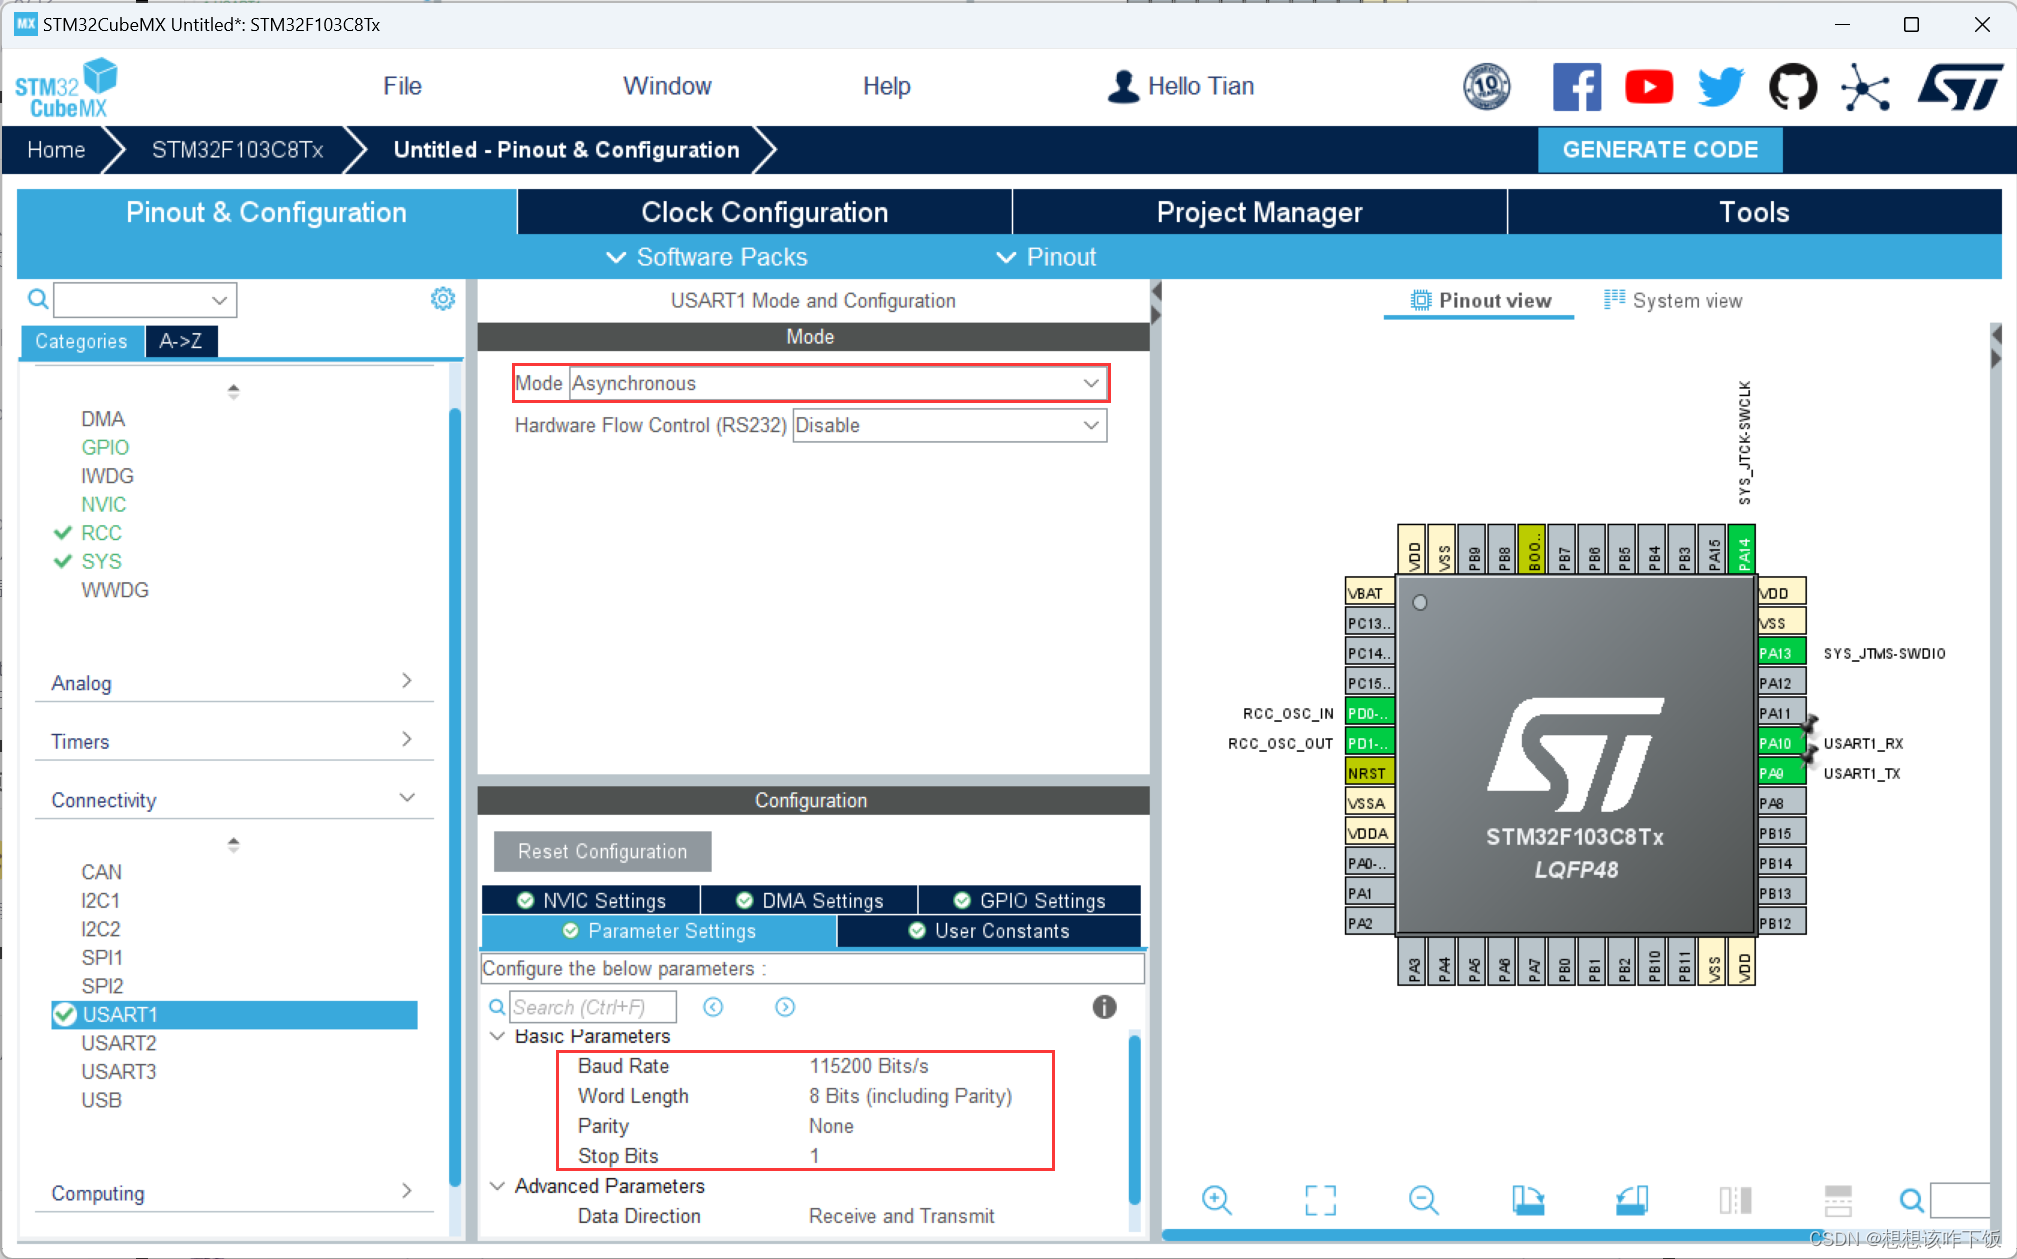This screenshot has width=2017, height=1259.
Task: Open the settings gear in categories panel
Action: [442, 299]
